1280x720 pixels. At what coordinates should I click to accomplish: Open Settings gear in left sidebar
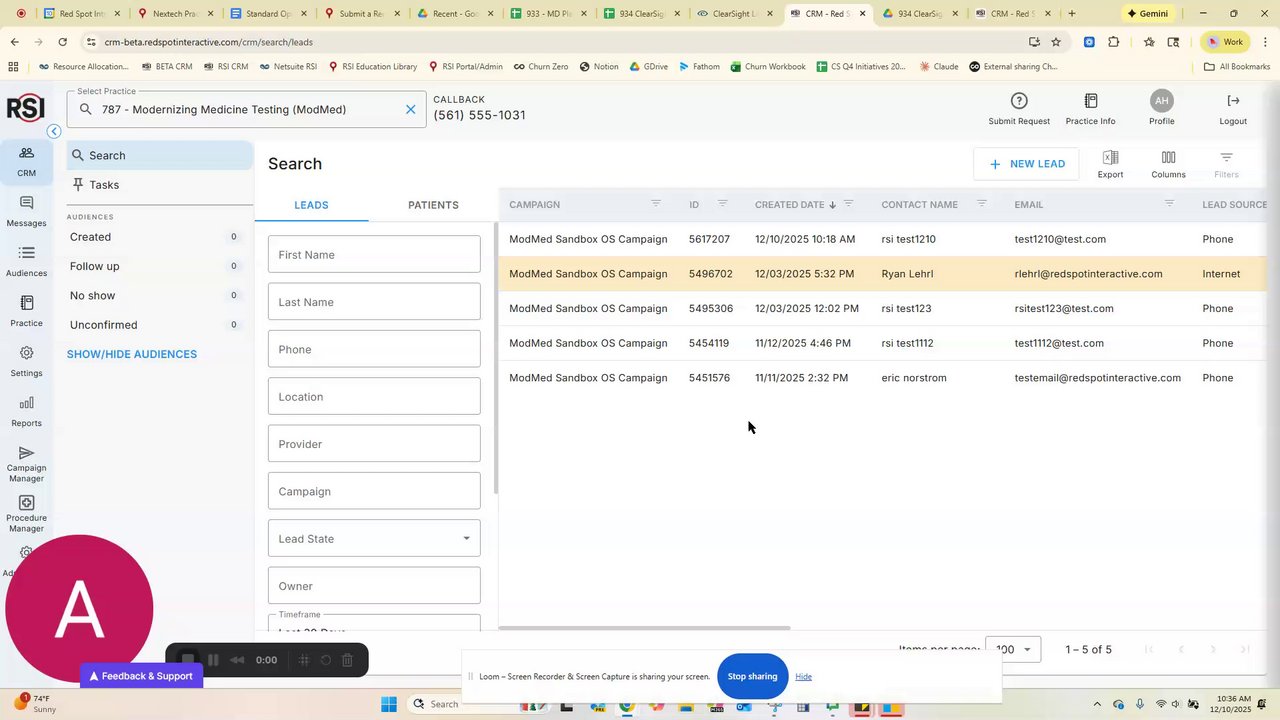pyautogui.click(x=26, y=361)
